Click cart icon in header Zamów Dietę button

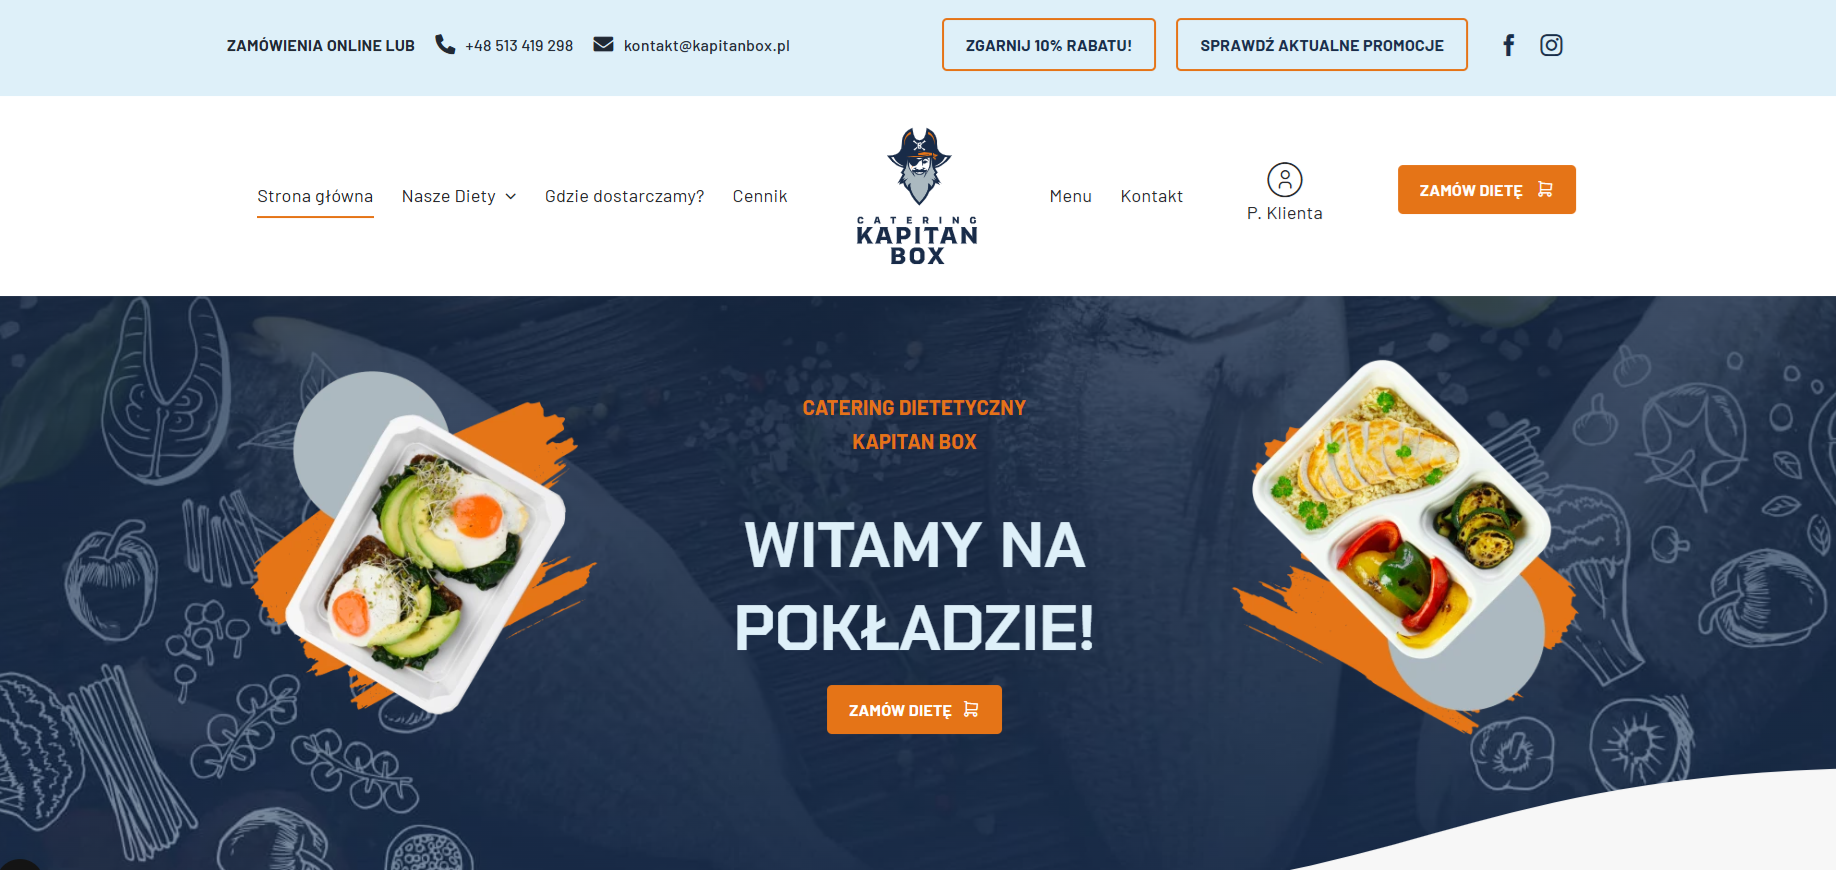point(1545,189)
